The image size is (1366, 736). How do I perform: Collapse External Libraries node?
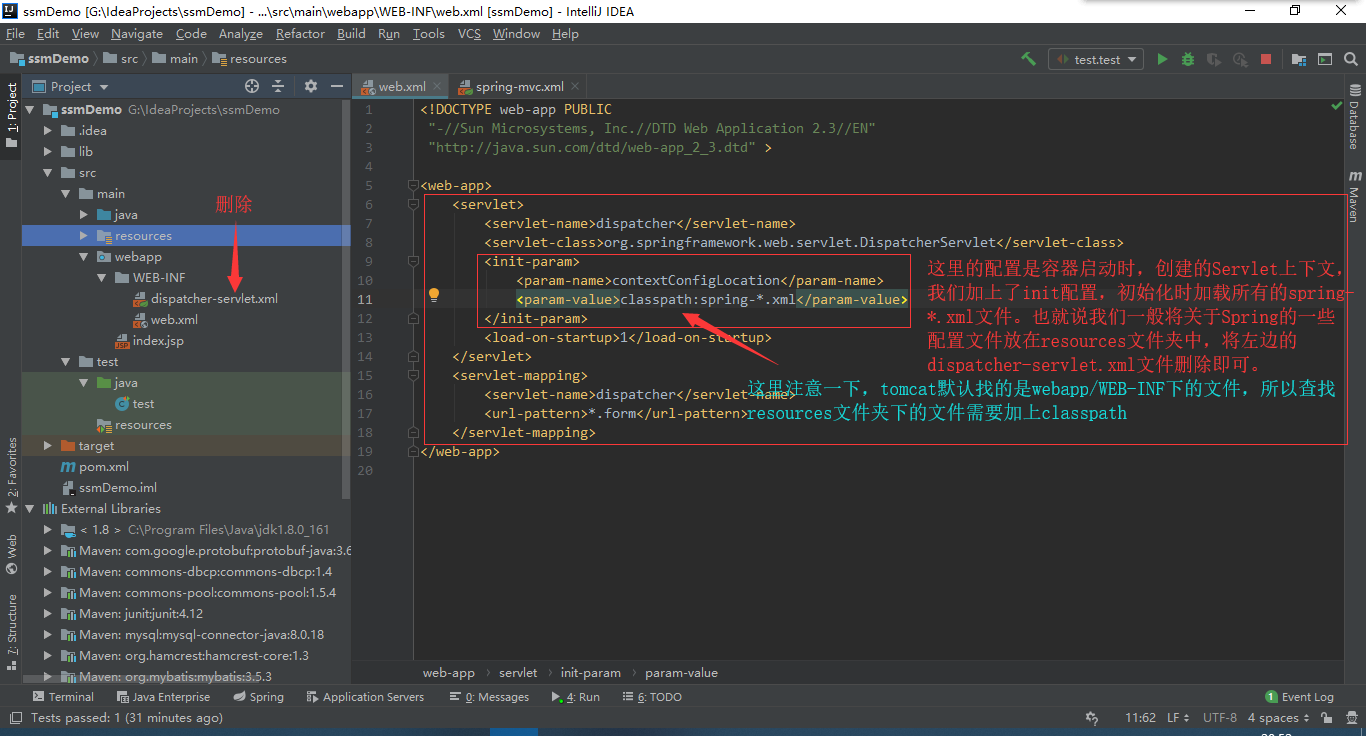(x=29, y=509)
